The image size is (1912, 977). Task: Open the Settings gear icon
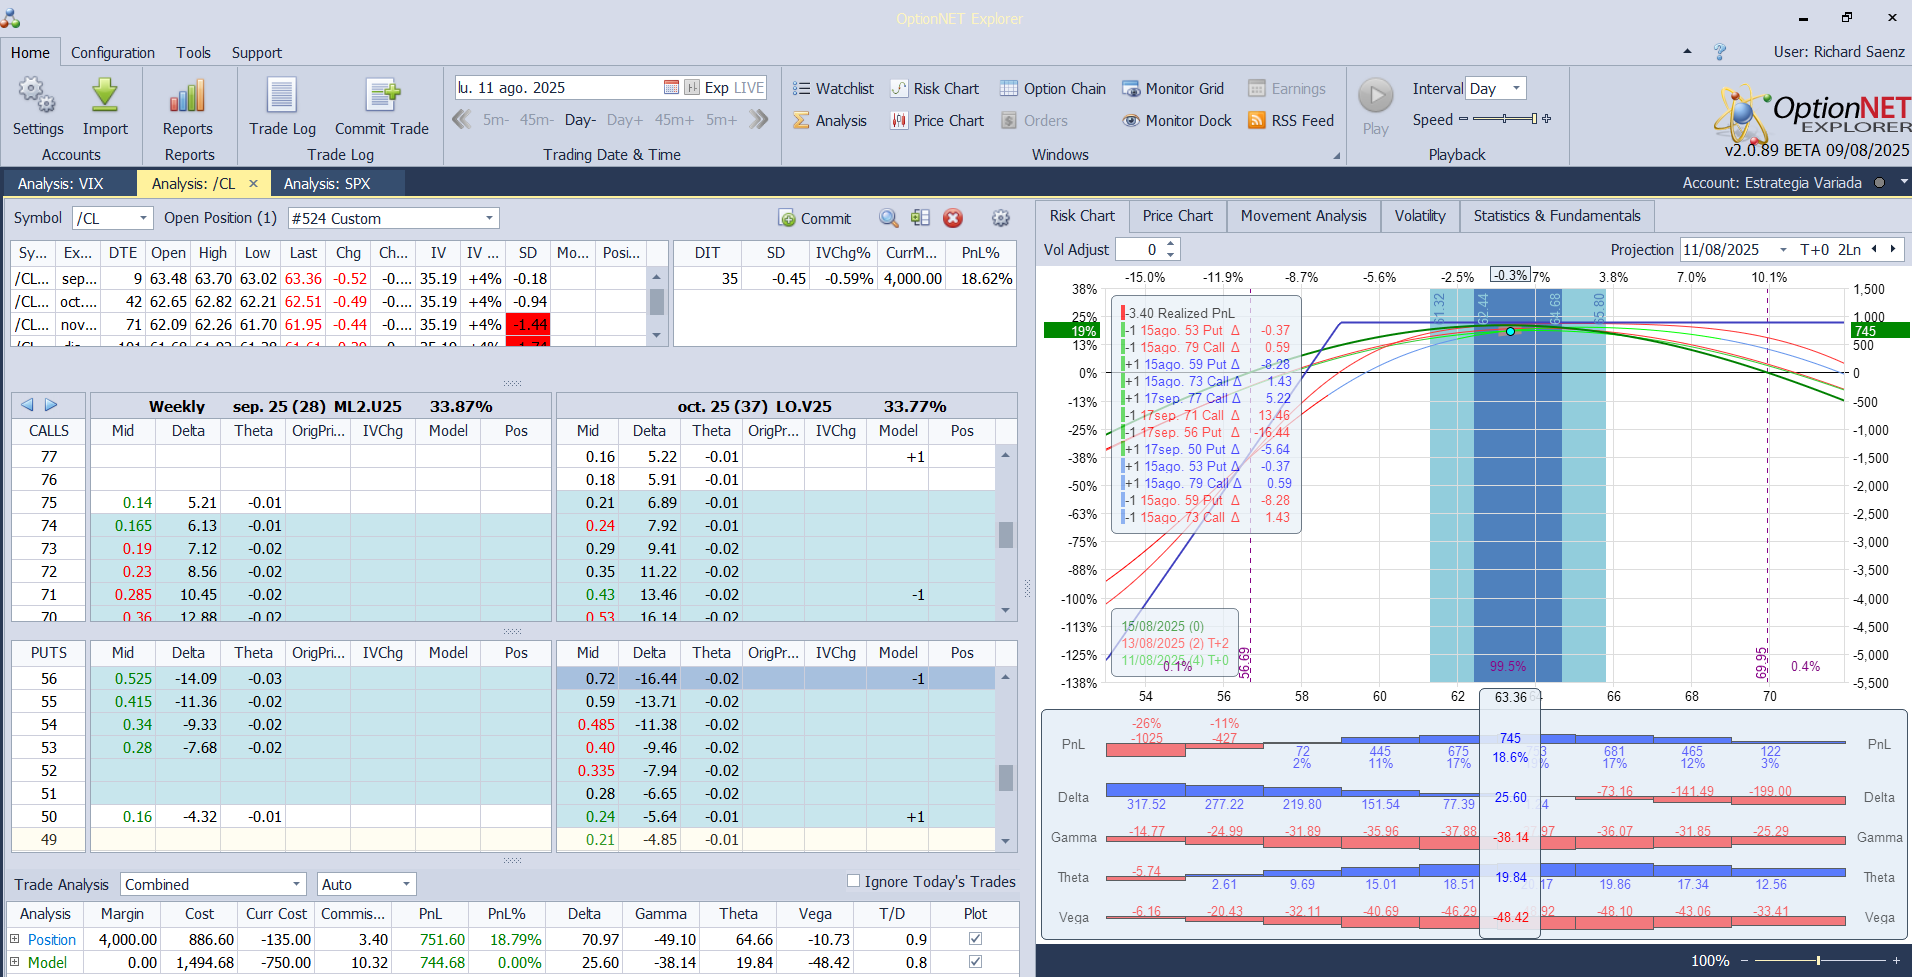point(37,98)
